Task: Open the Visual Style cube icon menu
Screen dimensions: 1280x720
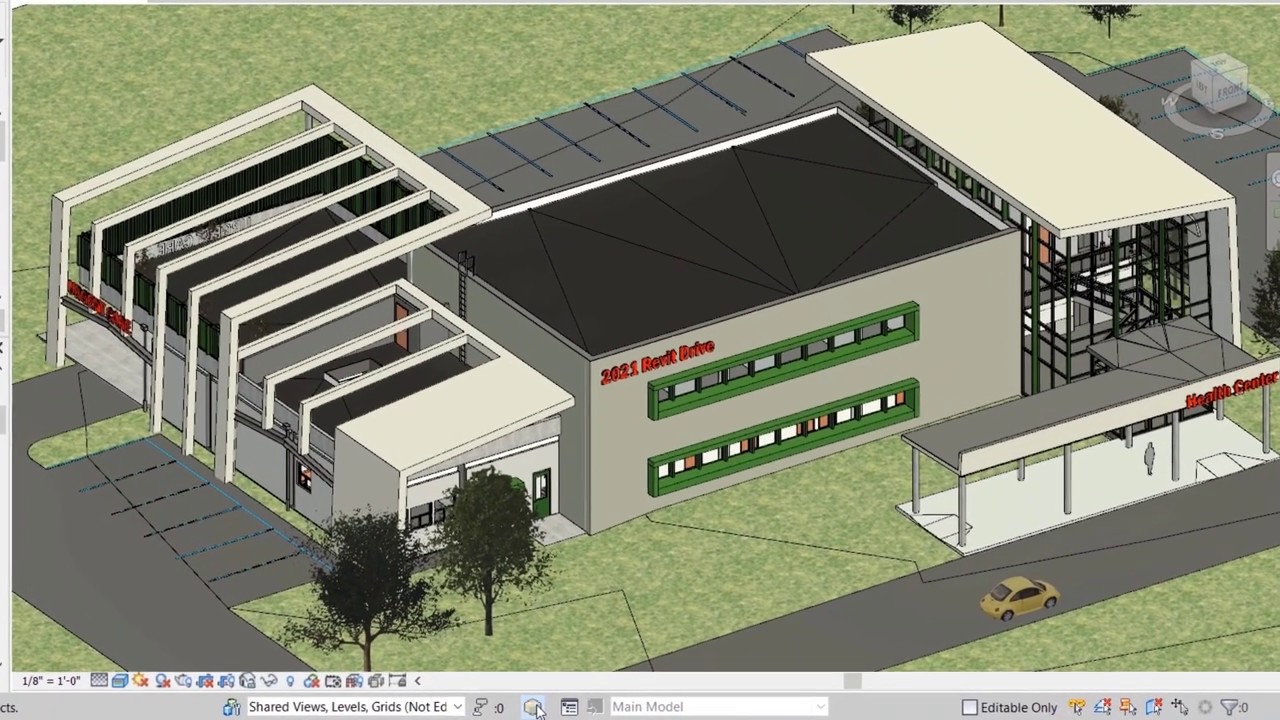Action: tap(119, 681)
